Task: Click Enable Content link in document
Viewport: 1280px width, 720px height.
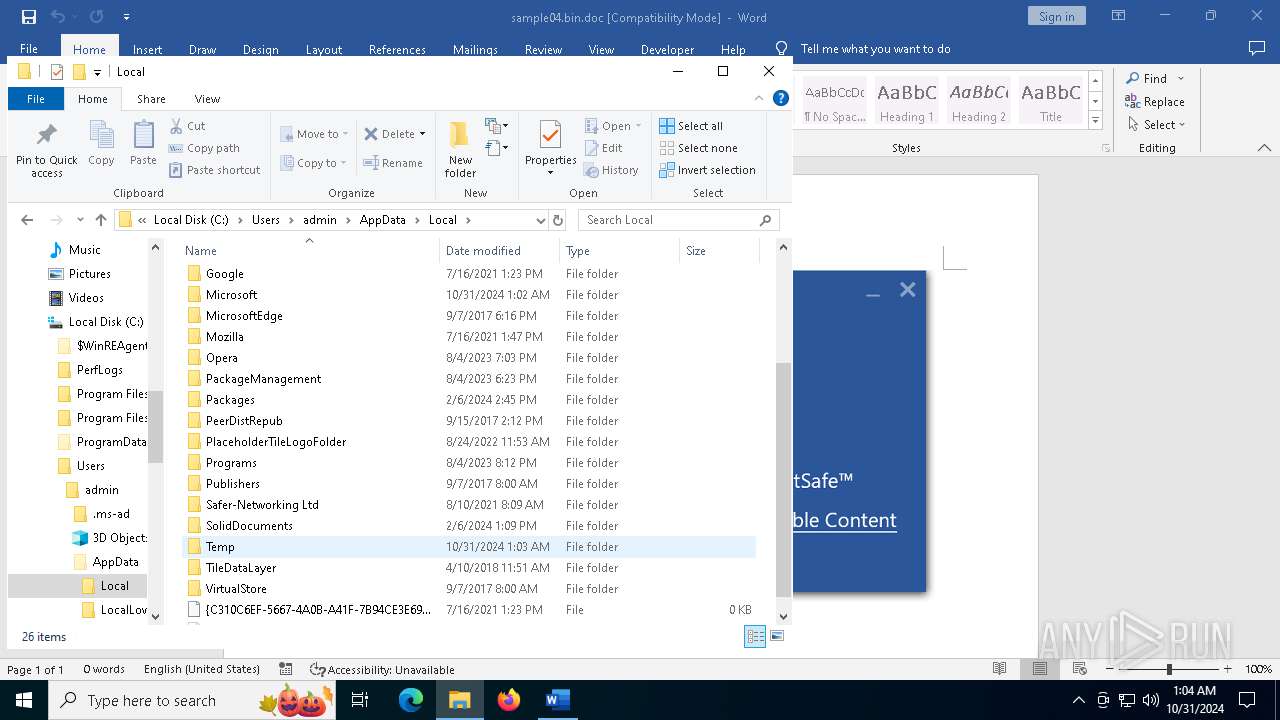Action: tap(845, 520)
